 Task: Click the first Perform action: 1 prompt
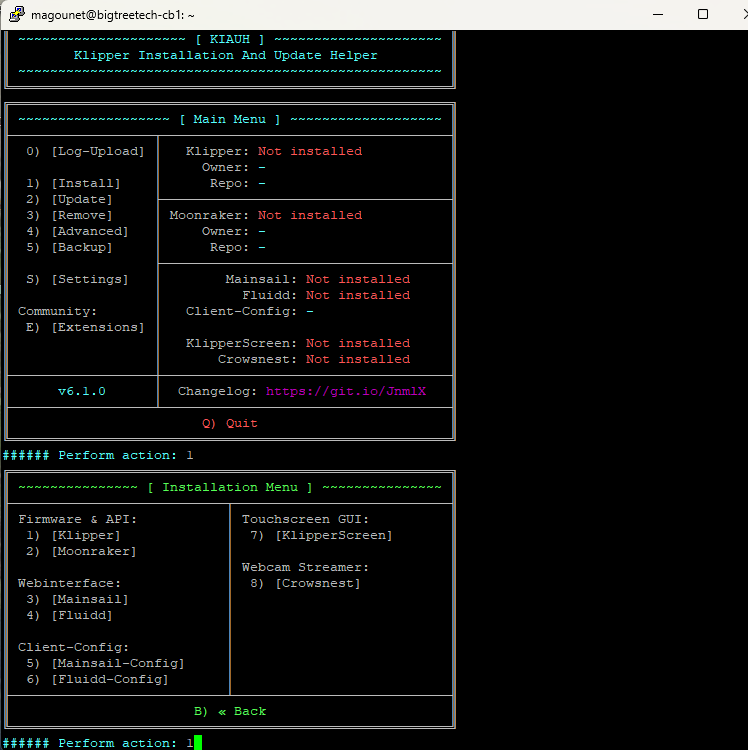point(98,455)
